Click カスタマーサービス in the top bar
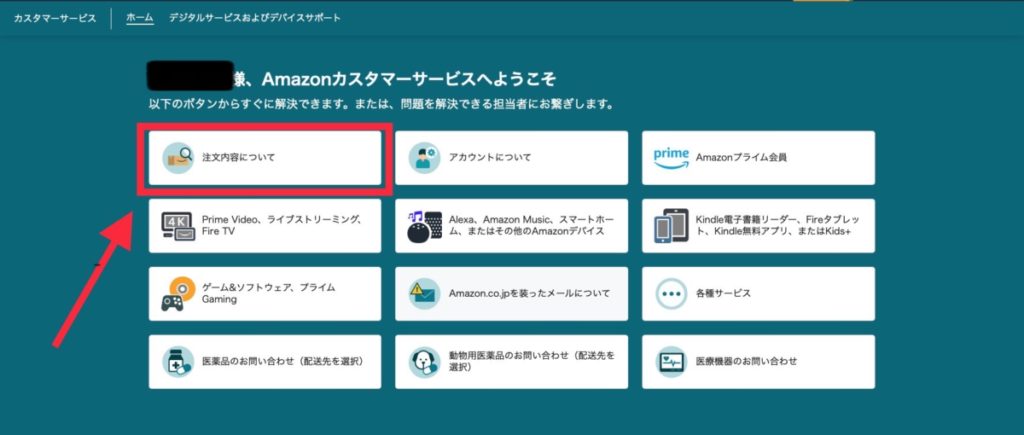Screen dimensions: 1024x435 (x=55, y=18)
